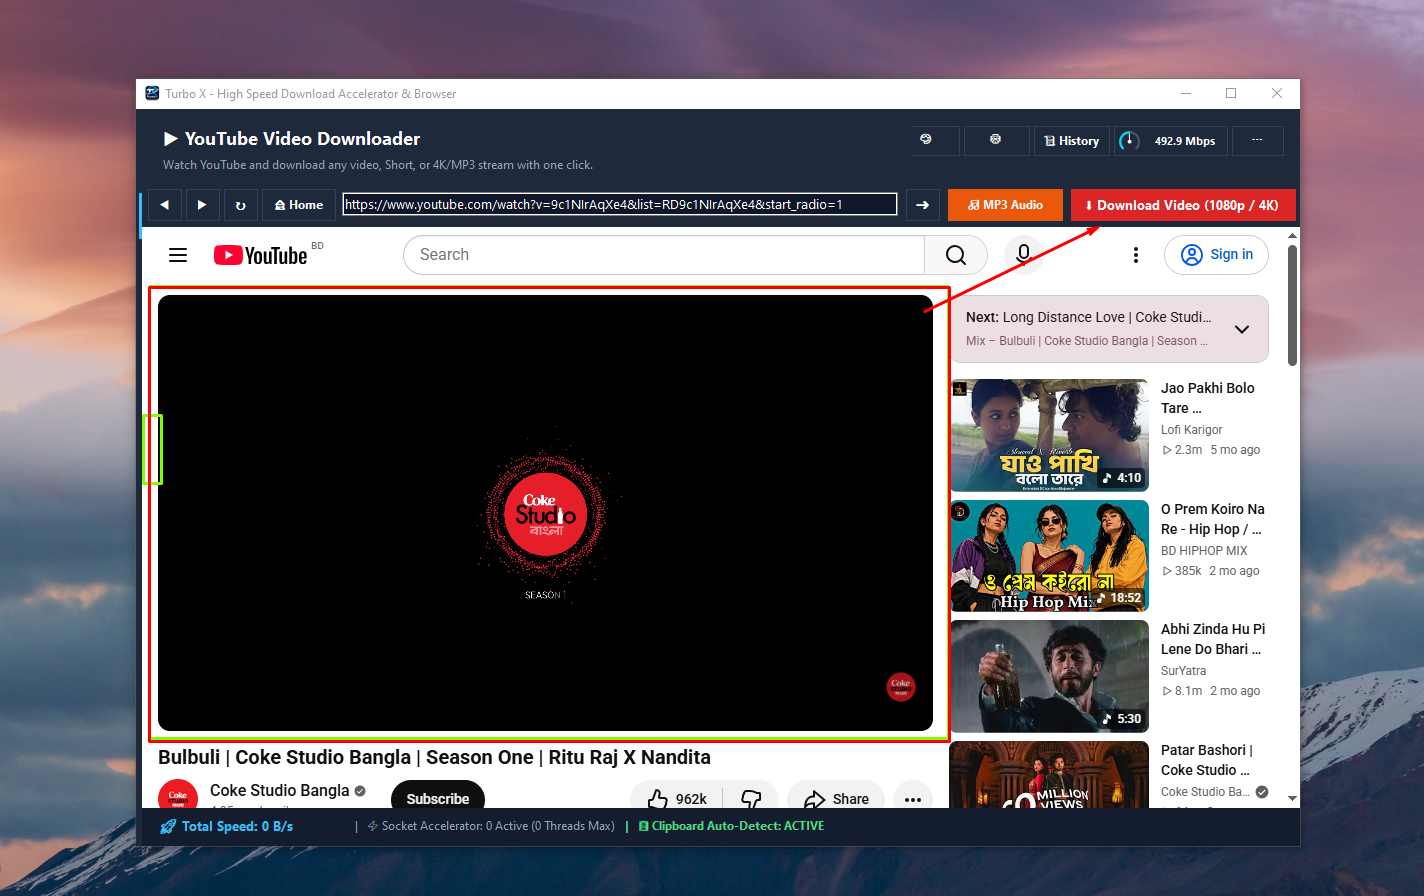Screen dimensions: 1424x896
Task: Click the YouTube Search box
Action: 664,255
